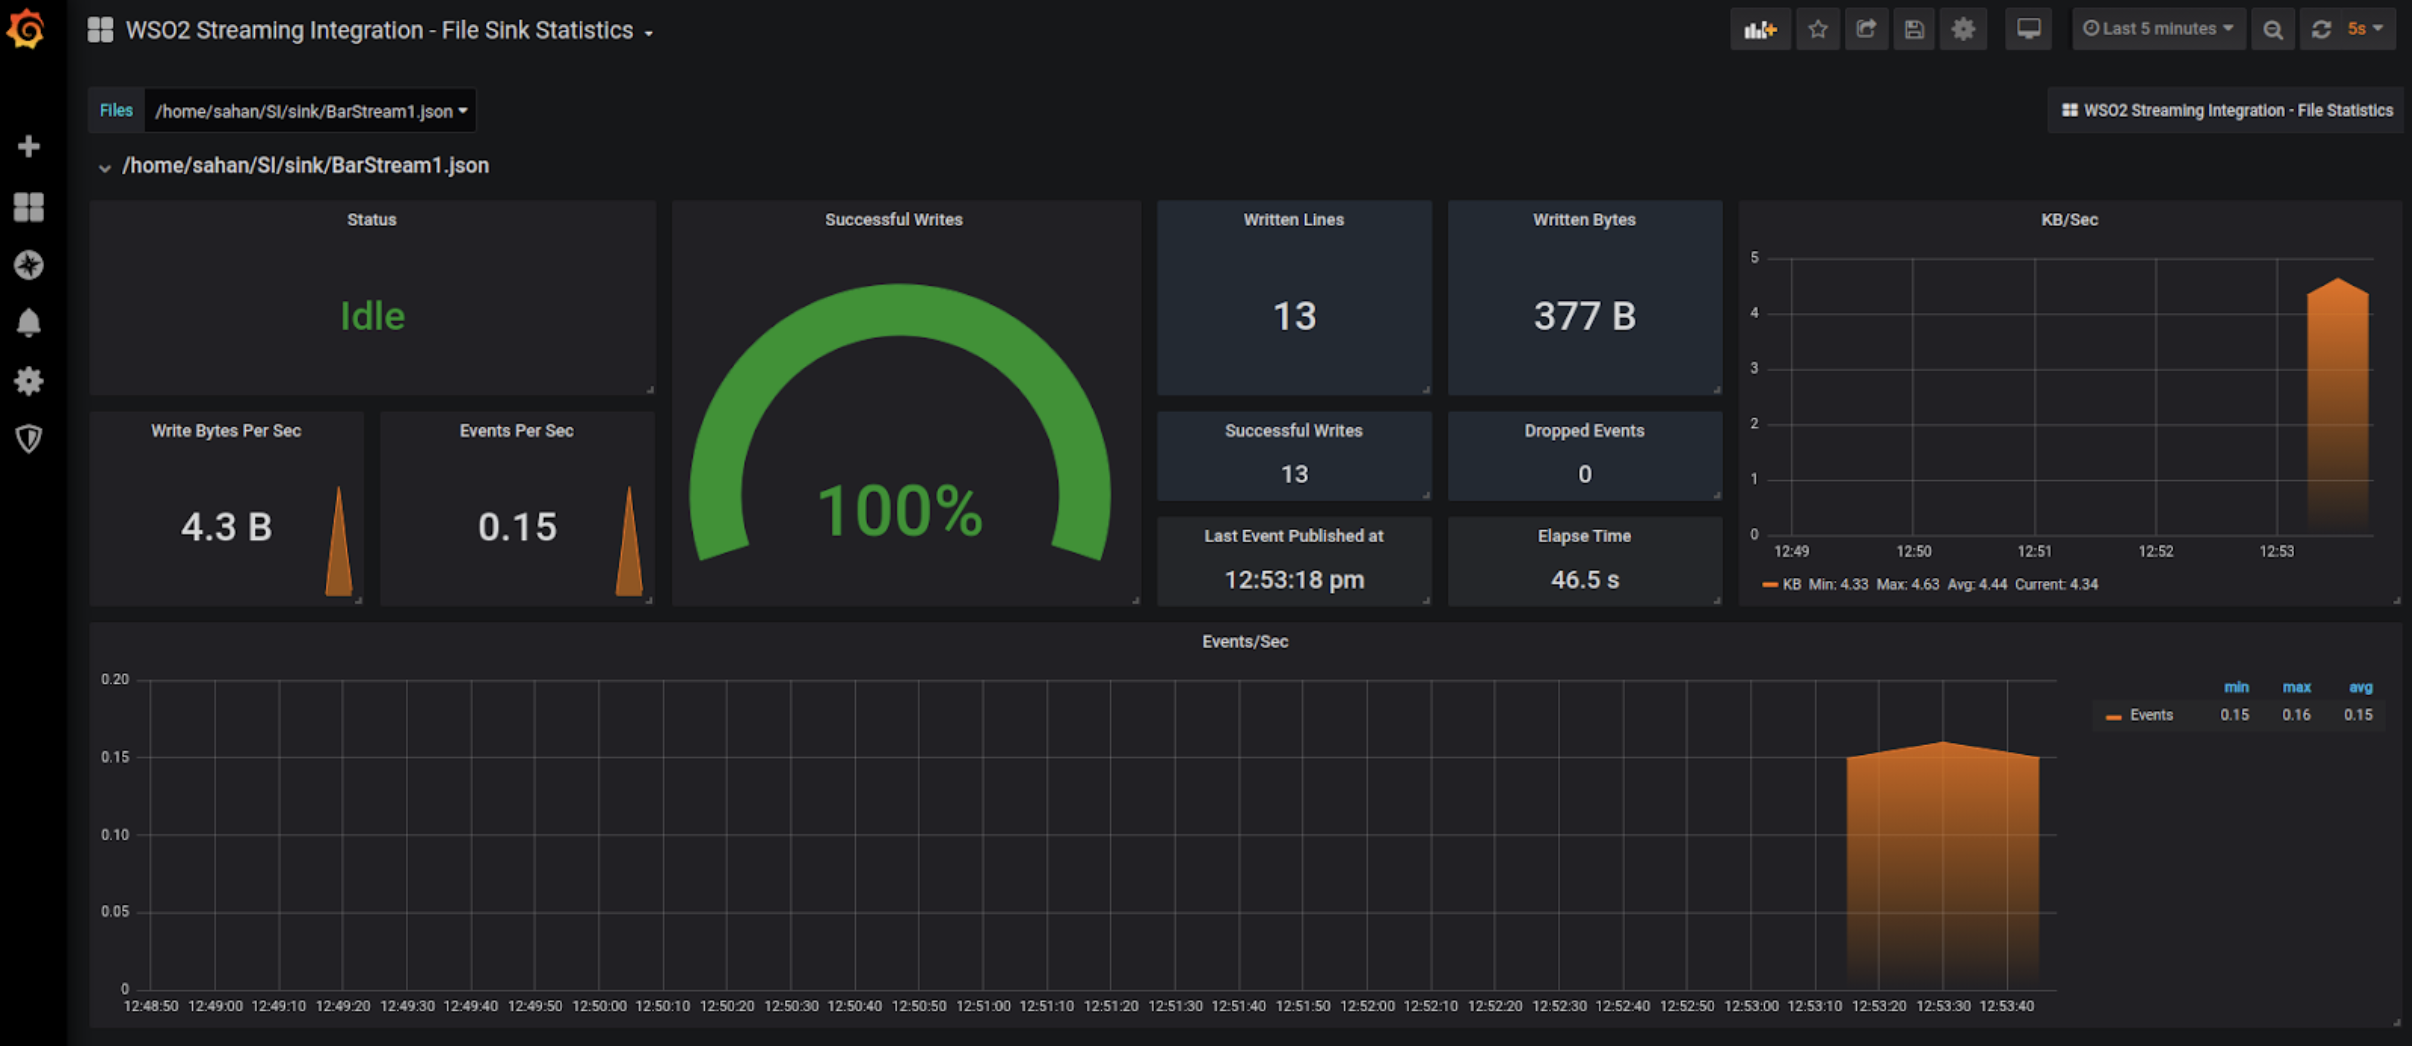The image size is (2412, 1046).
Task: Open the 5s refresh interval dropdown
Action: pyautogui.click(x=2366, y=29)
